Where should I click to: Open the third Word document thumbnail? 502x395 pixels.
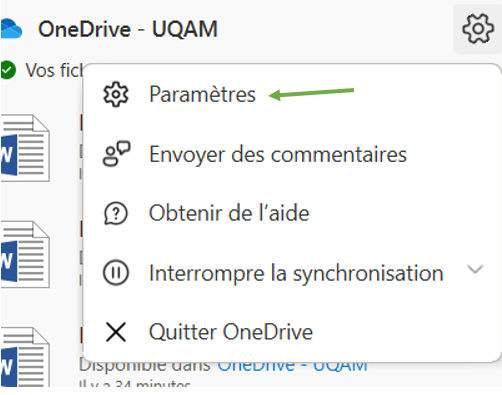tap(25, 357)
